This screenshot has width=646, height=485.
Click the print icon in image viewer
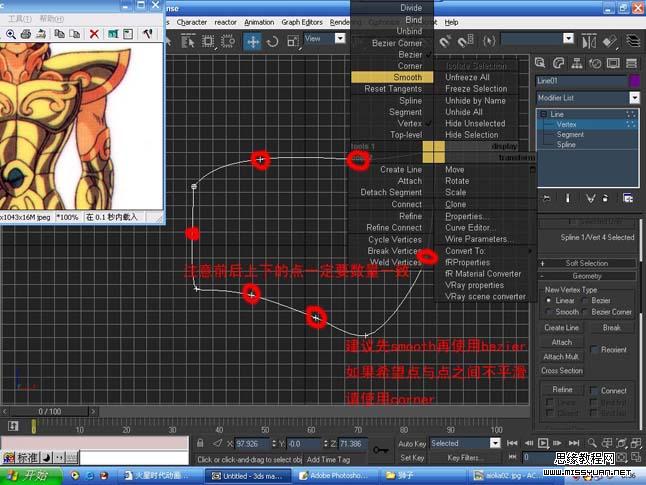click(x=26, y=34)
